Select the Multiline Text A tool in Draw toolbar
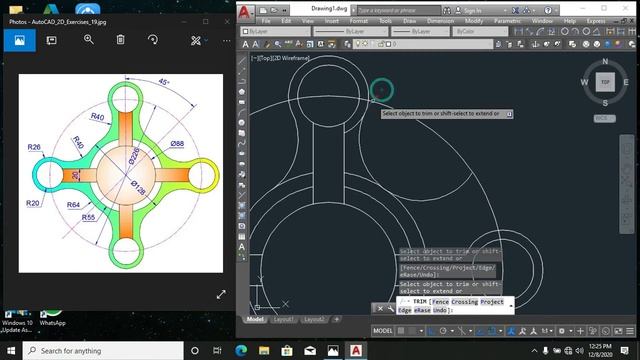The image size is (640, 360). (242, 247)
